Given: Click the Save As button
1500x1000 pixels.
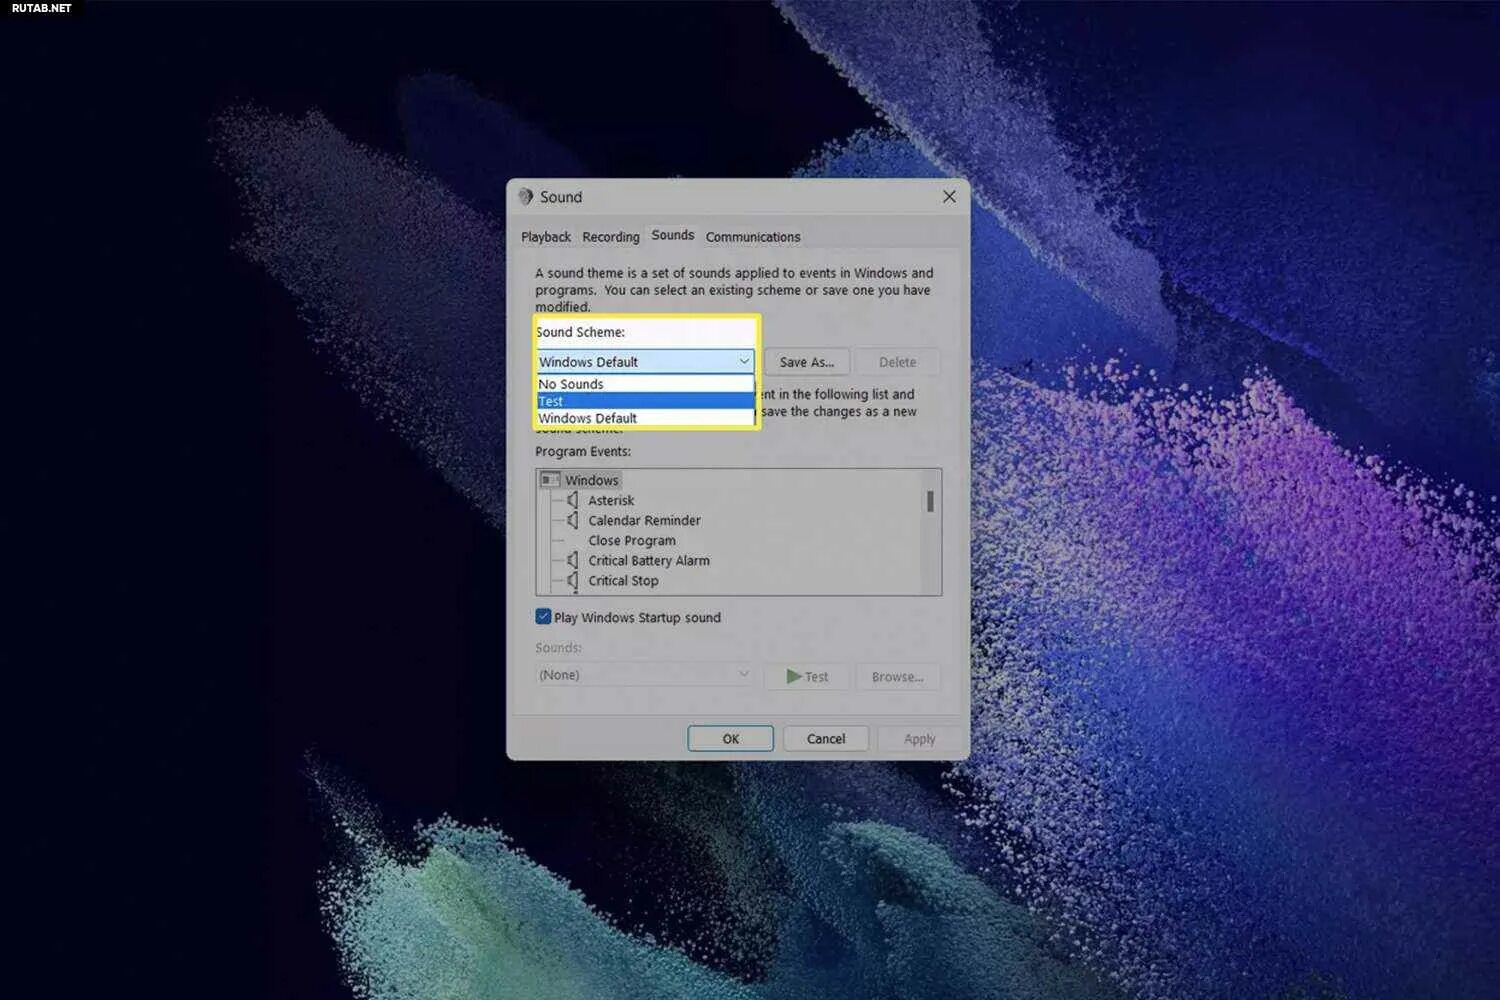Looking at the screenshot, I should pyautogui.click(x=806, y=361).
